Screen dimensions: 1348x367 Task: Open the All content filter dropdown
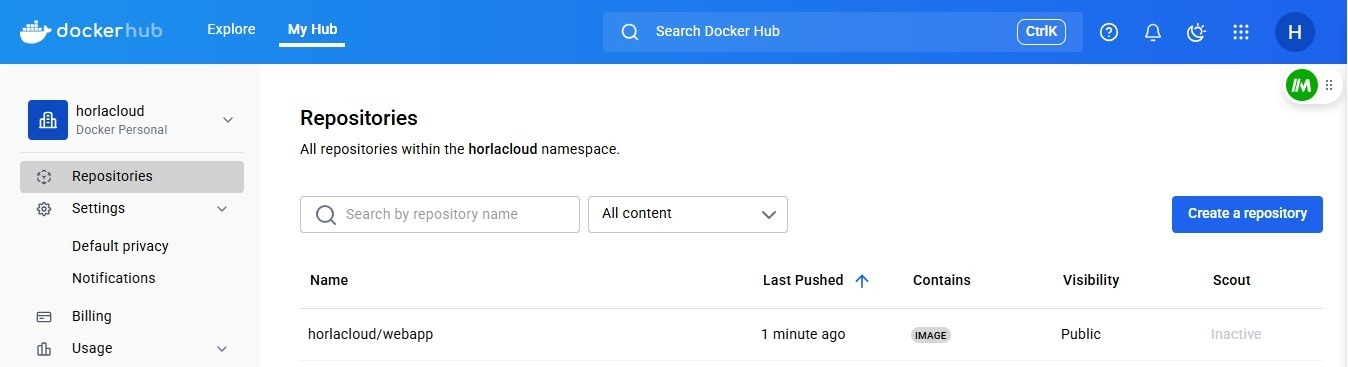click(x=688, y=214)
